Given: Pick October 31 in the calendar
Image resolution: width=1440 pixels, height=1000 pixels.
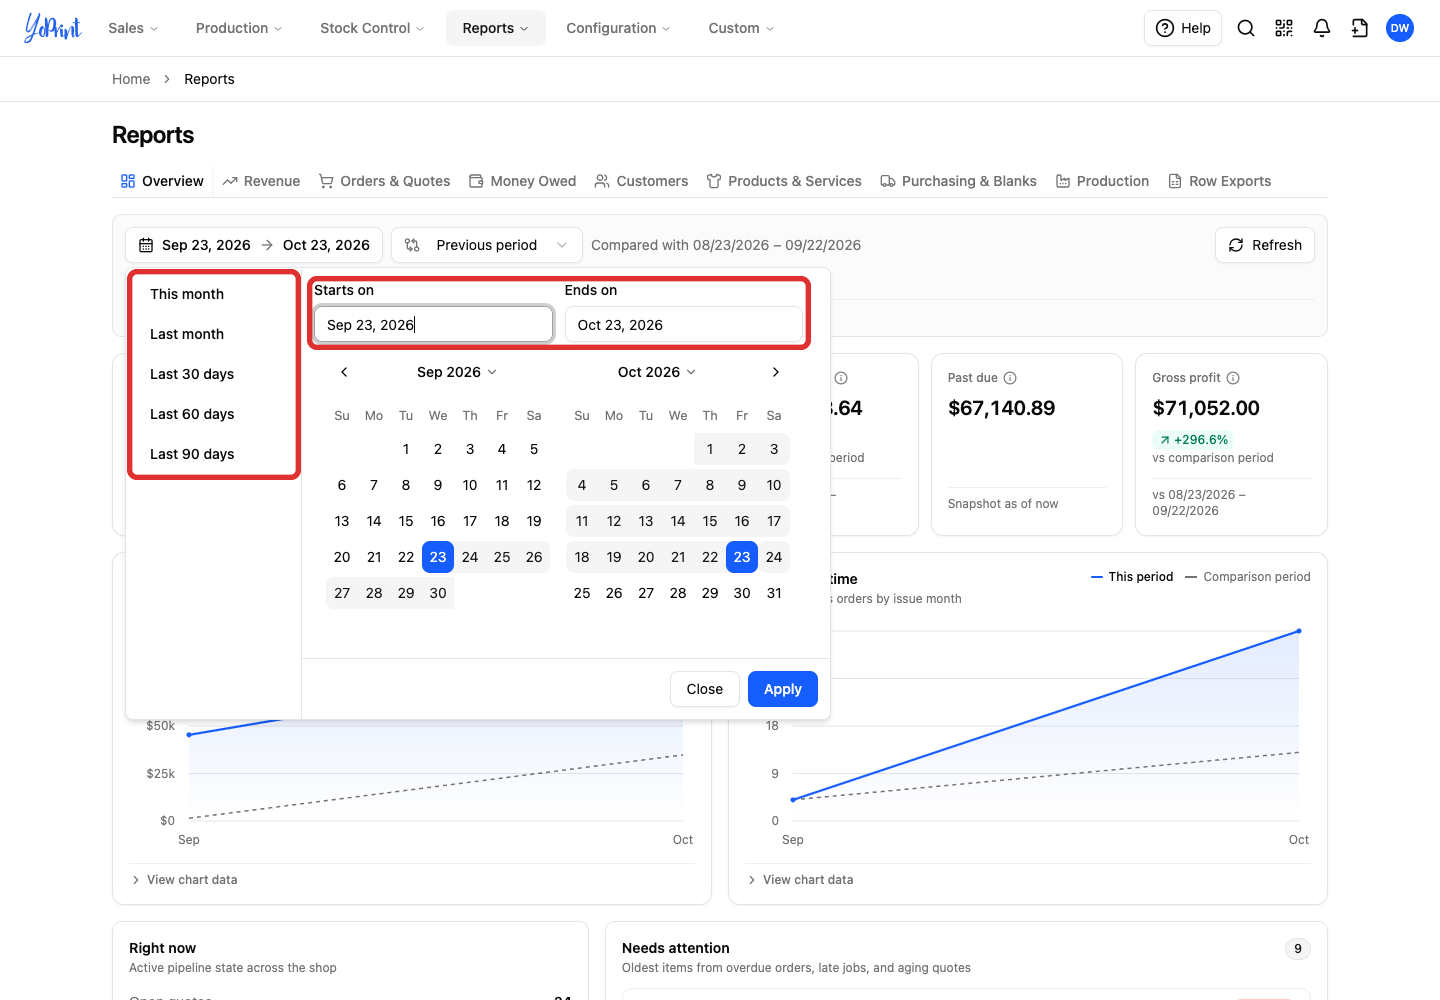Looking at the screenshot, I should tap(774, 593).
